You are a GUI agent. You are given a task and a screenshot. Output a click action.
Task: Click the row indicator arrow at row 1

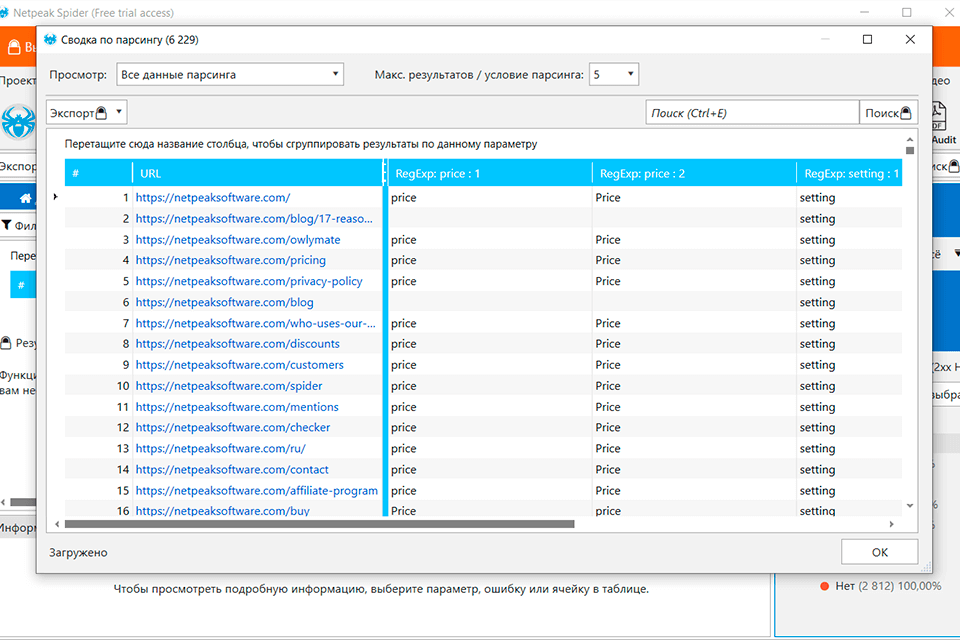coord(55,197)
